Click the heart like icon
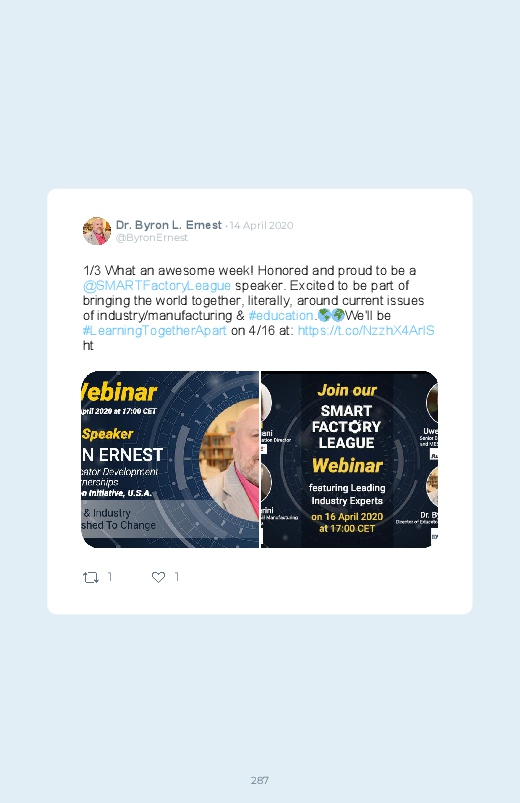Viewport: 520px width, 803px height. point(158,577)
